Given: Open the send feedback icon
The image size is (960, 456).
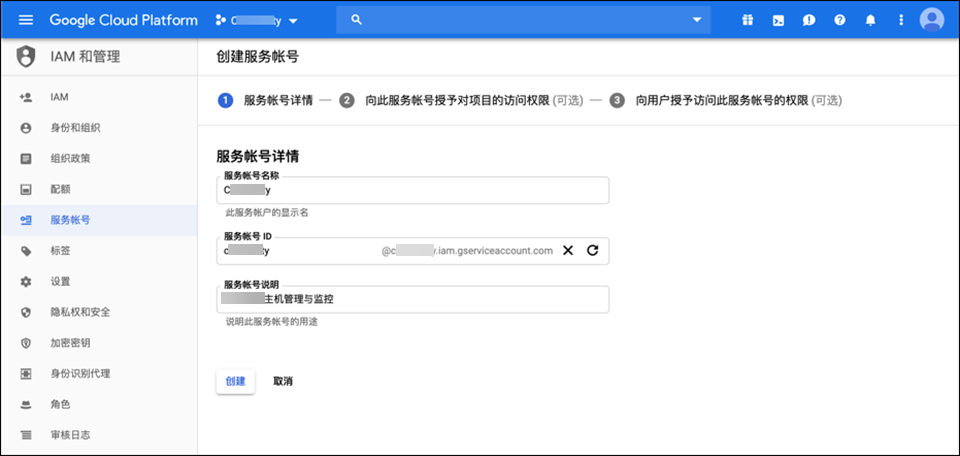Looking at the screenshot, I should click(x=809, y=20).
